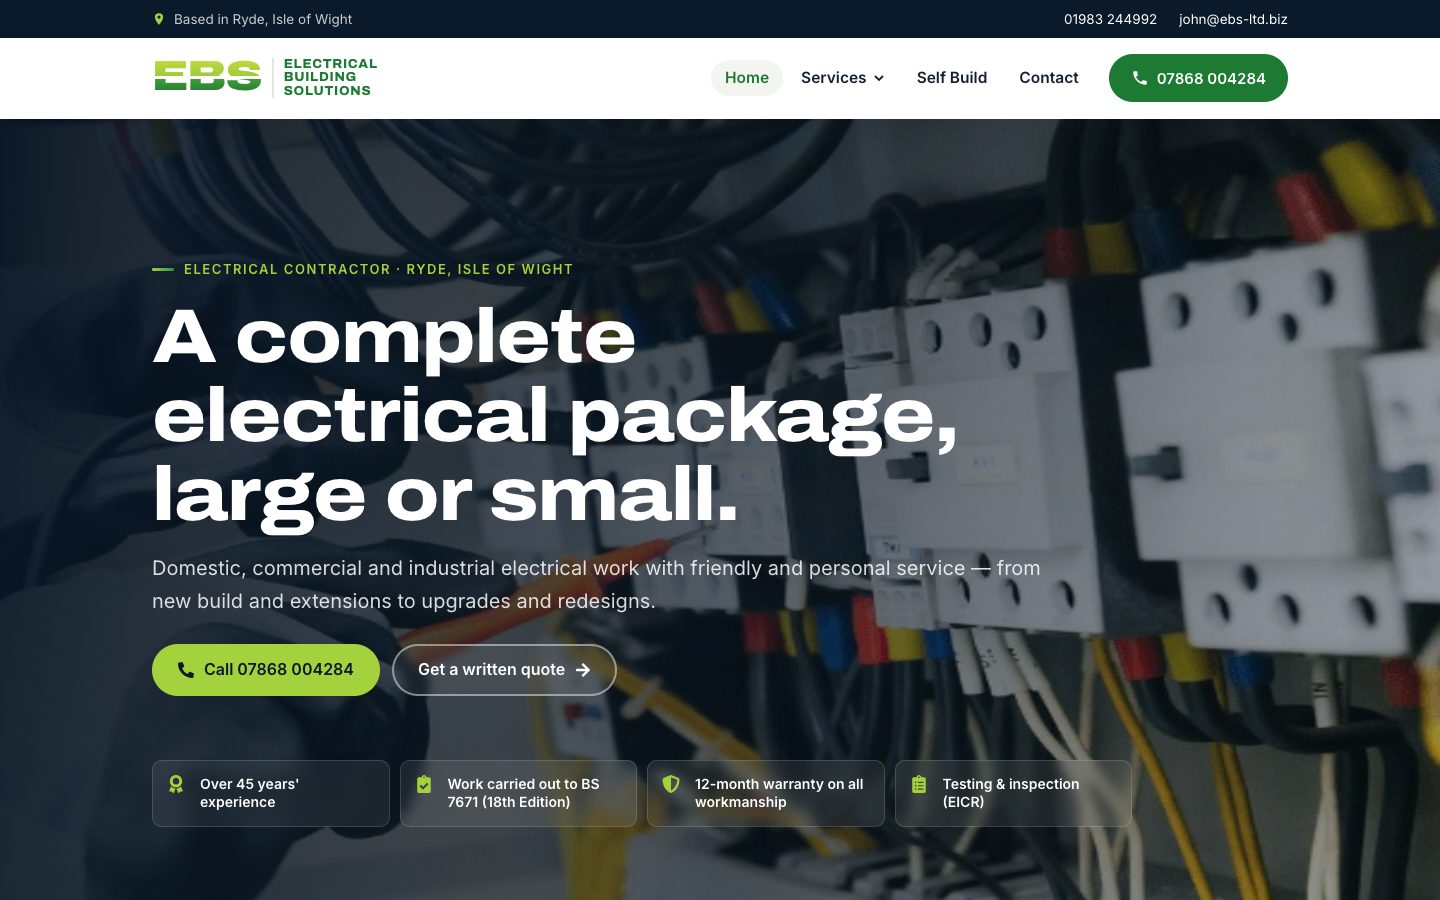Image resolution: width=1440 pixels, height=900 pixels.
Task: Click the phone icon beside Call 07868 004284
Action: (185, 670)
